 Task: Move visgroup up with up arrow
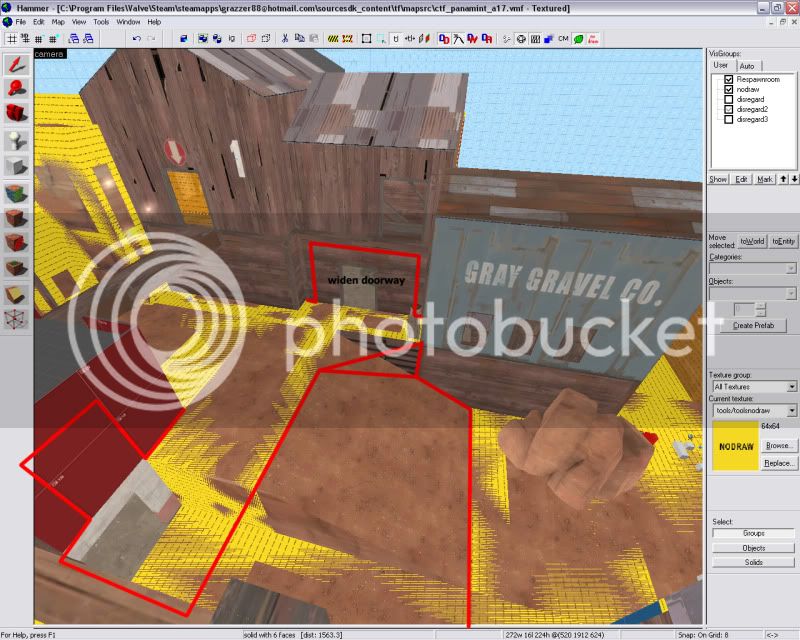(x=784, y=179)
